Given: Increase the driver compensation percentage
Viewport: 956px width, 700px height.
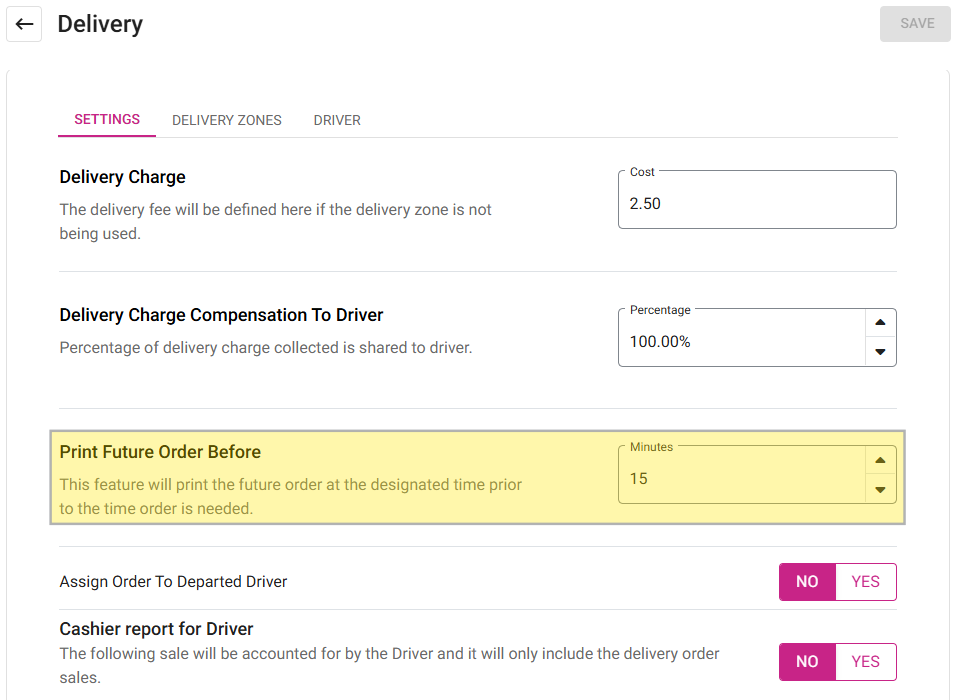Looking at the screenshot, I should point(880,323).
